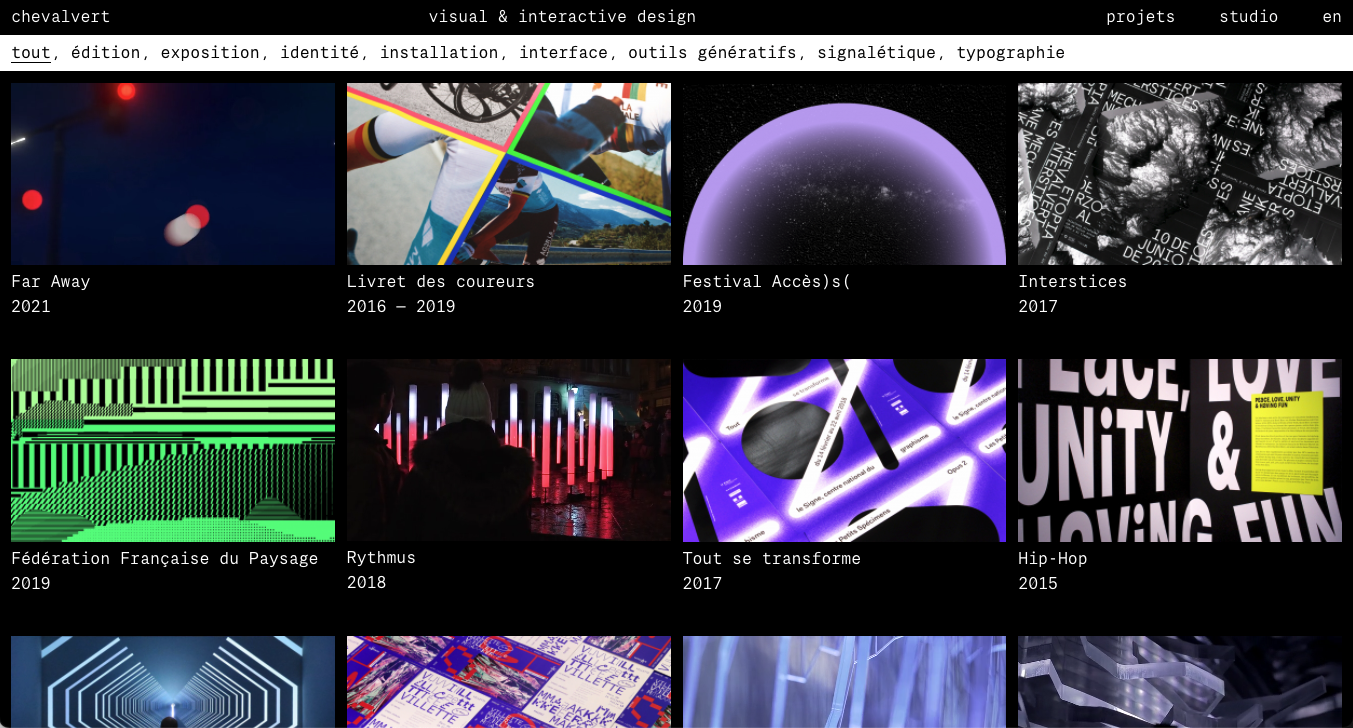Select the tout filter to show all

pyautogui.click(x=31, y=53)
